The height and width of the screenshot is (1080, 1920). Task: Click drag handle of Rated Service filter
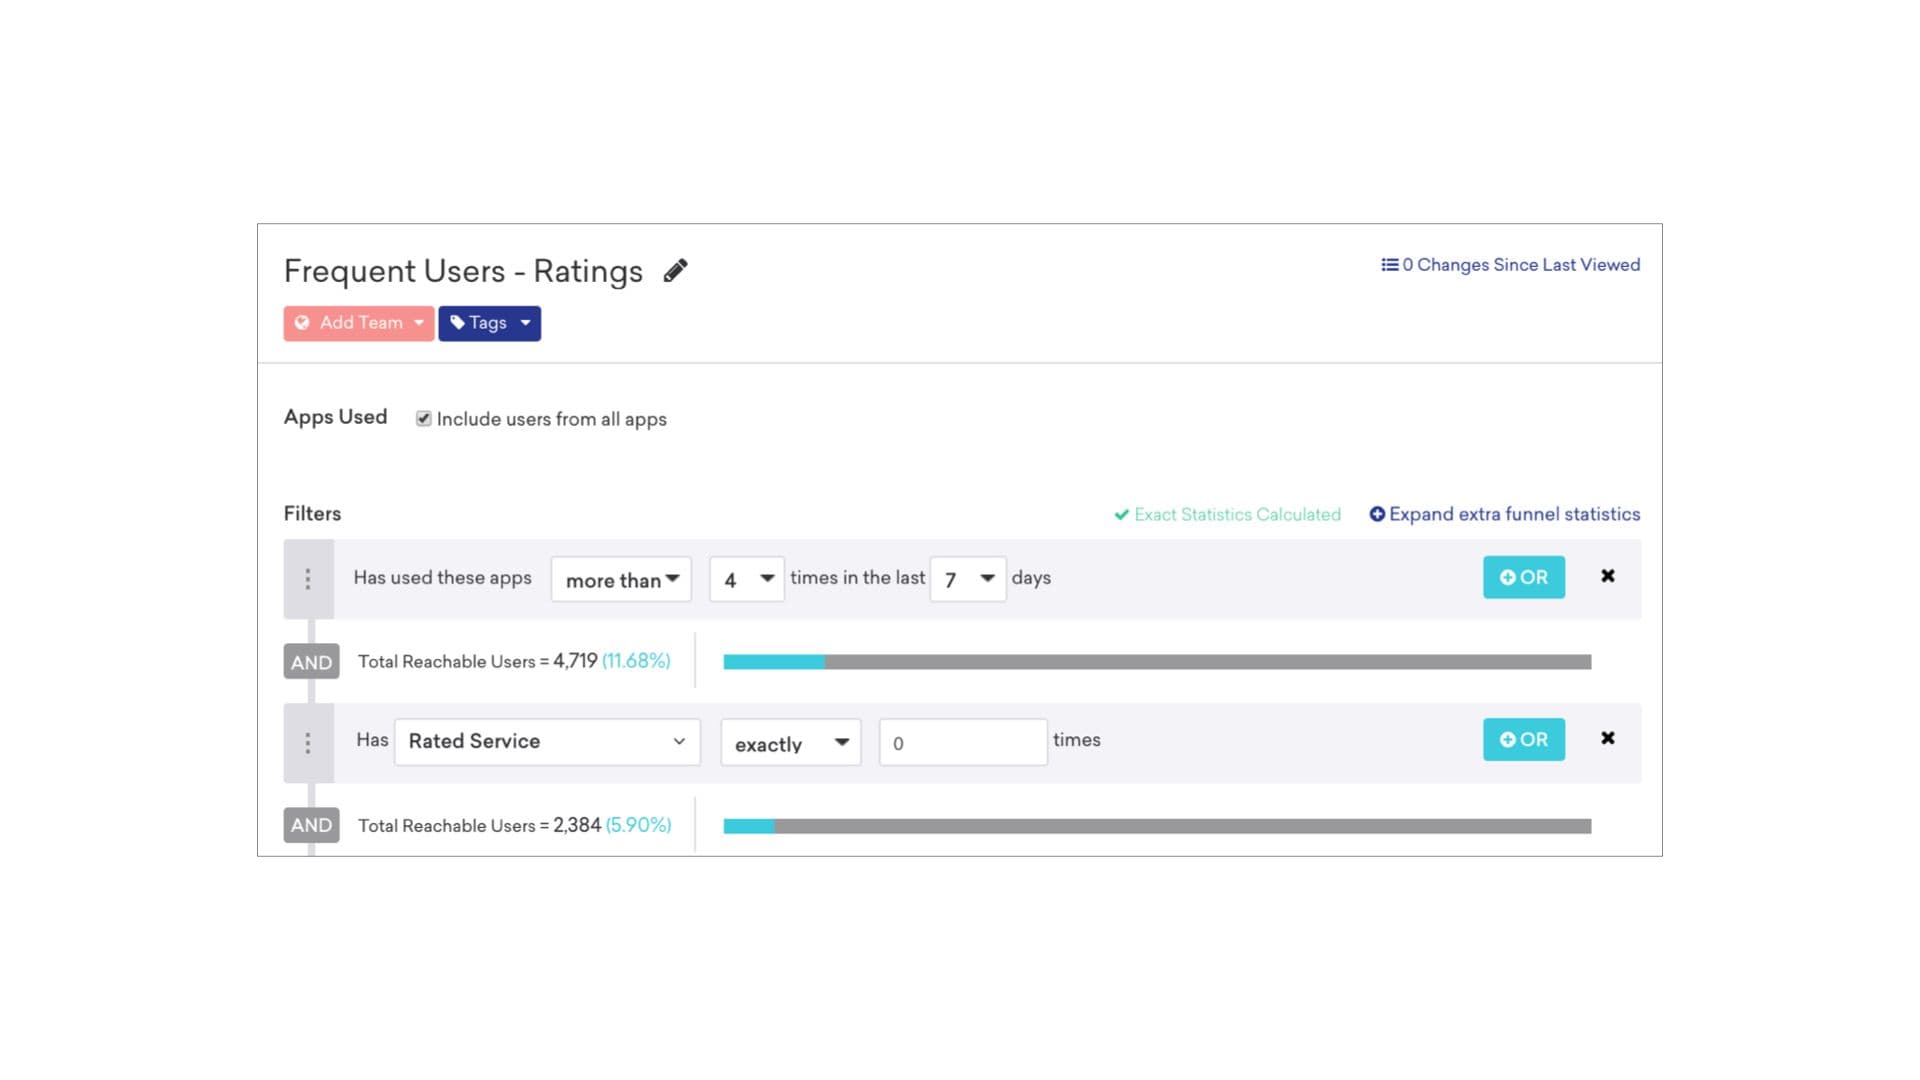[308, 743]
